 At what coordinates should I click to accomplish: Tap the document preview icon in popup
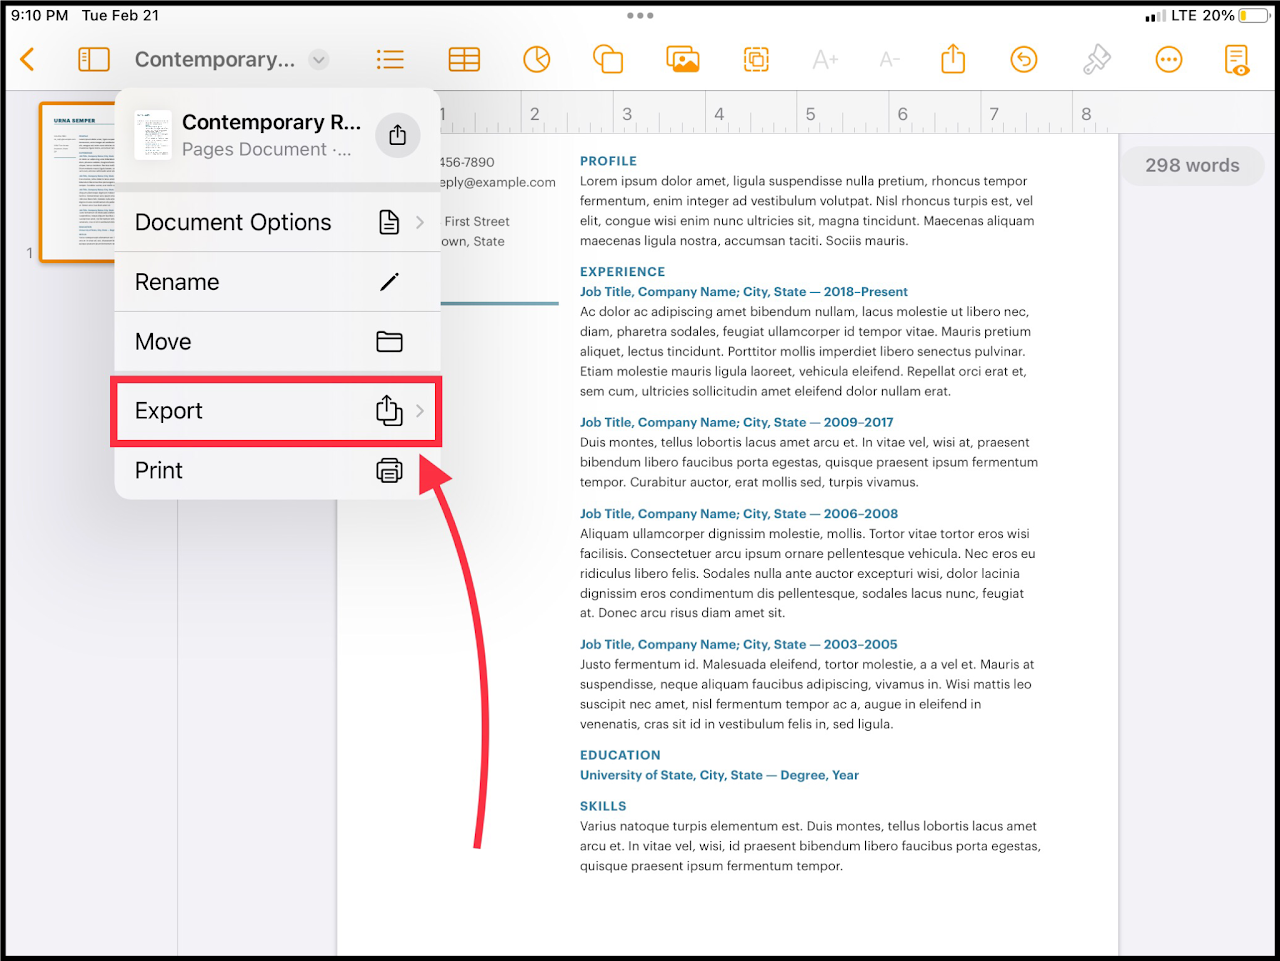coord(153,135)
